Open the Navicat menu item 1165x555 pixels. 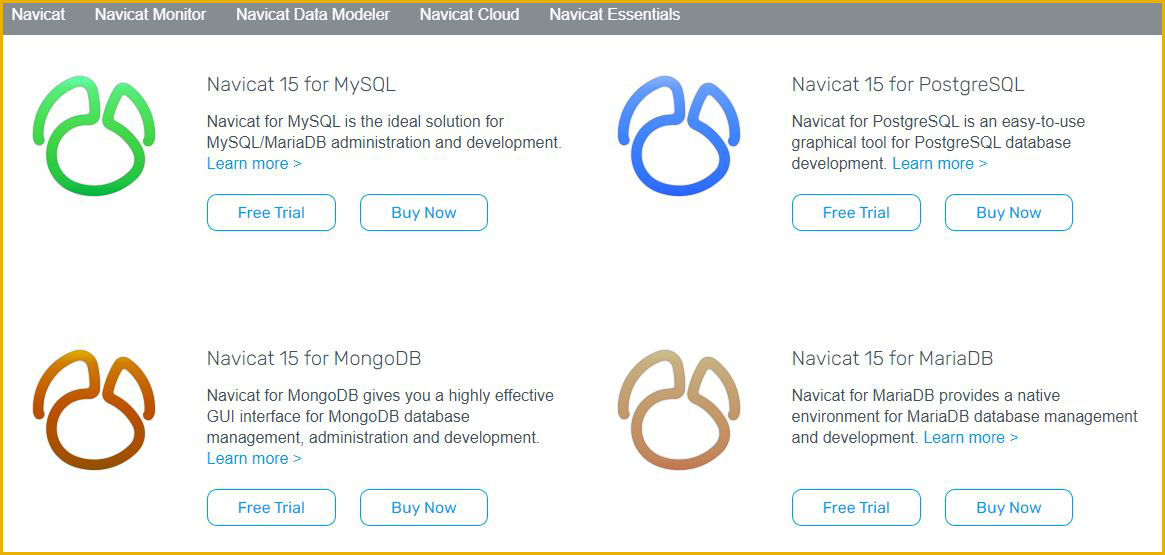click(x=39, y=15)
